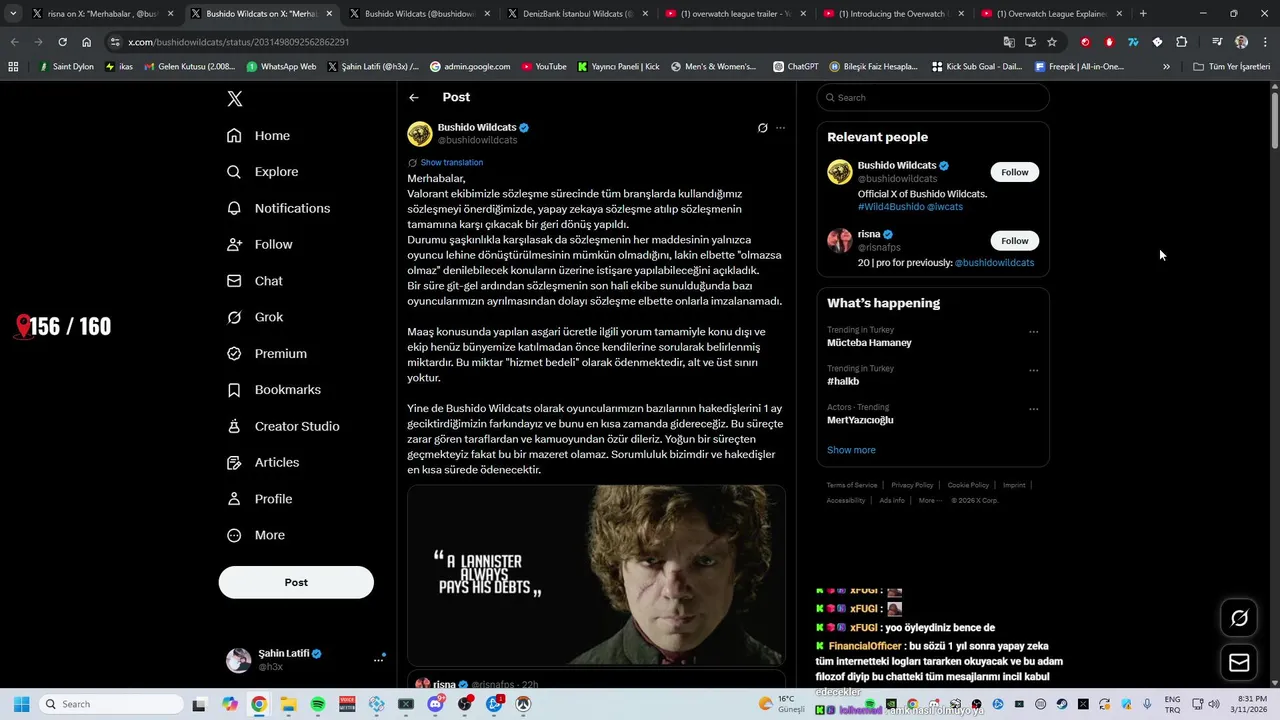Viewport: 1280px width, 720px height.
Task: Follow Bushido Wildcats in Relevant people
Action: [x=1015, y=172]
